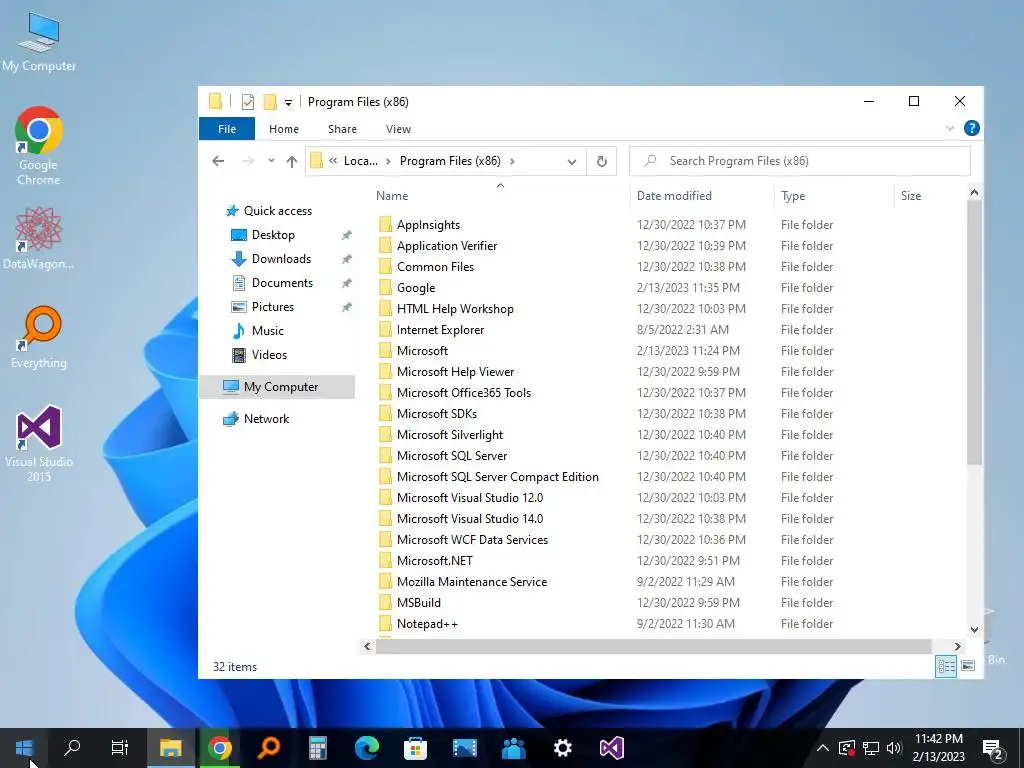Open Settings gear on the taskbar

pos(563,748)
